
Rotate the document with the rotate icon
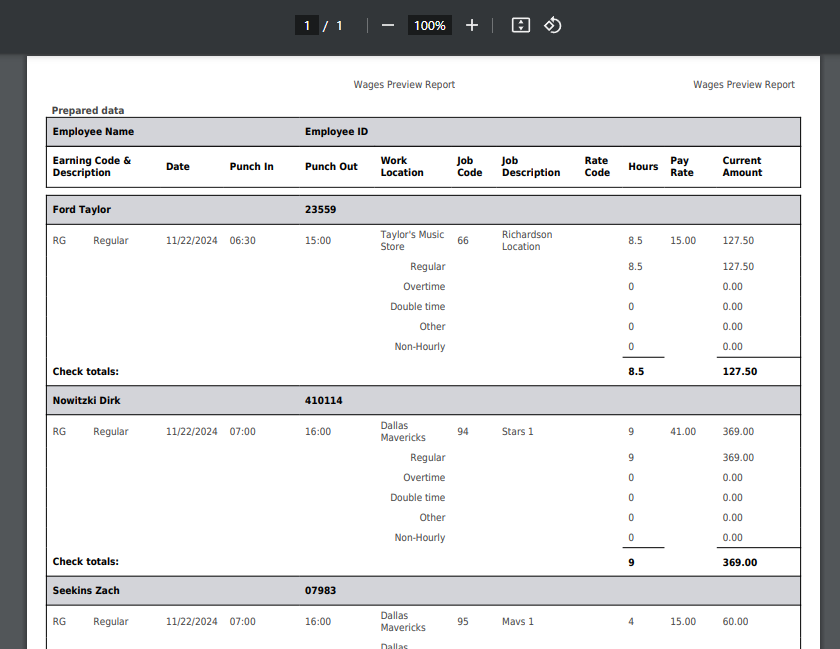[552, 25]
